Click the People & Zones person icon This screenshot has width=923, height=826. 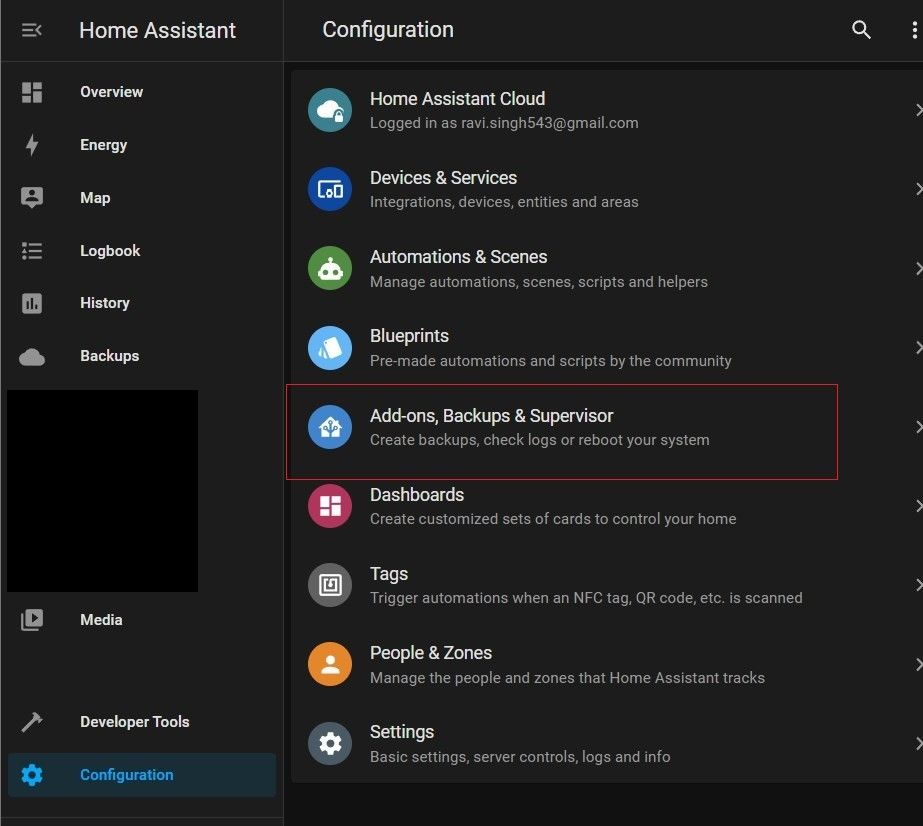point(330,663)
